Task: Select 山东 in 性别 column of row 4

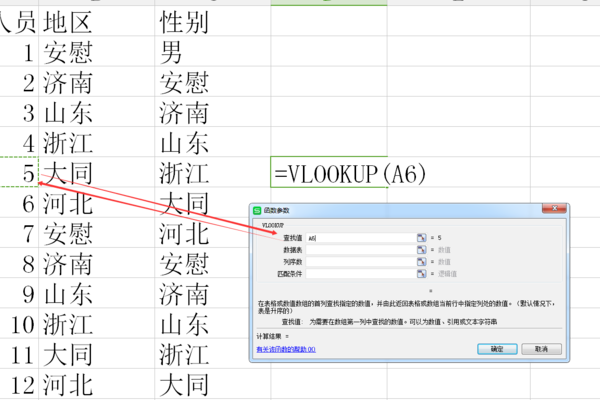Action: point(212,142)
